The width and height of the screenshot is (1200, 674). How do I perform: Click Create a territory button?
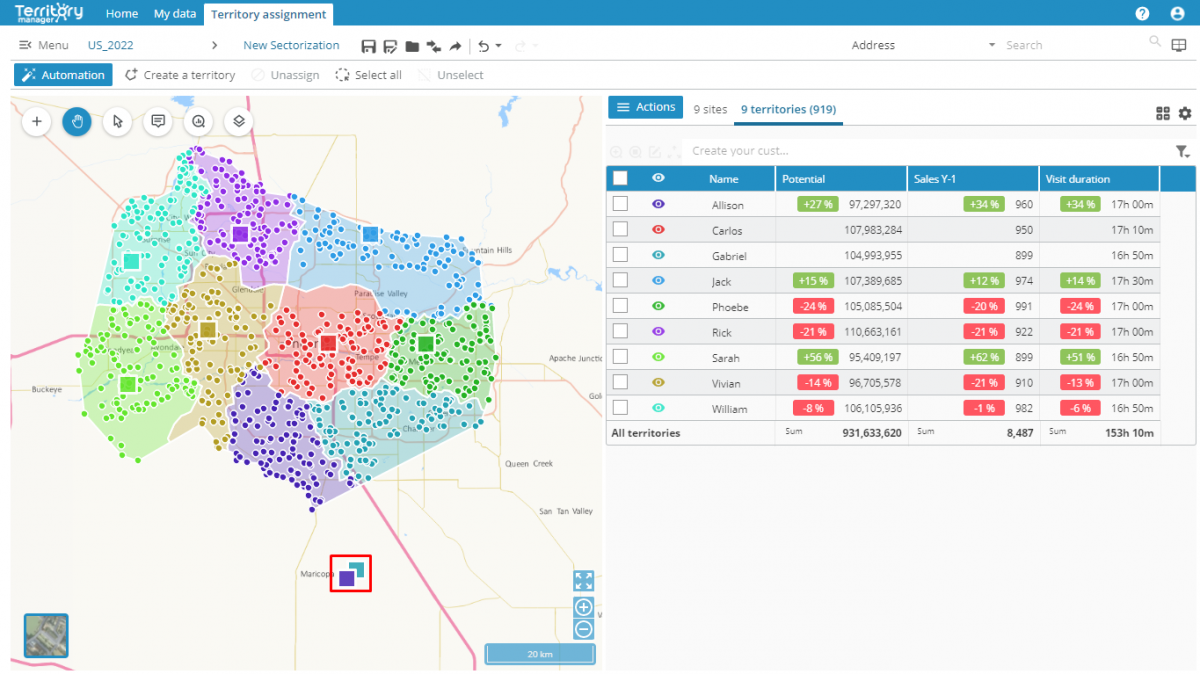click(x=180, y=75)
